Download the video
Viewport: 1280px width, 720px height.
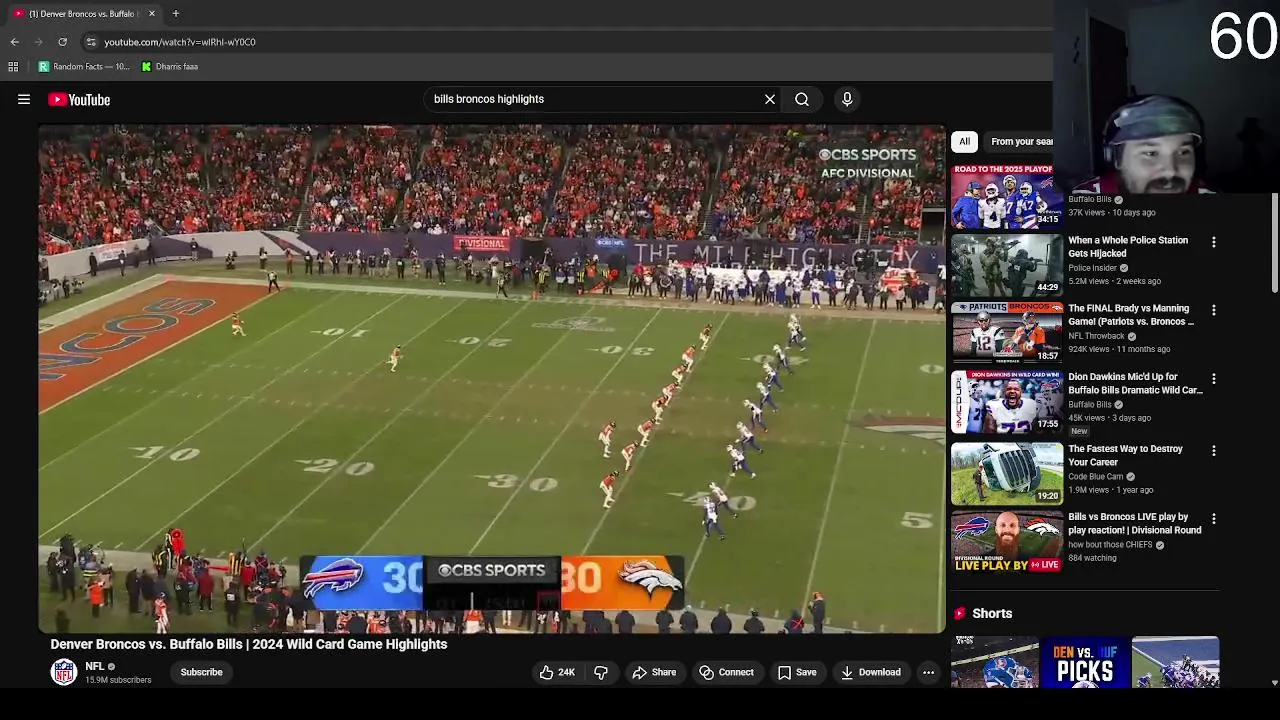click(871, 672)
